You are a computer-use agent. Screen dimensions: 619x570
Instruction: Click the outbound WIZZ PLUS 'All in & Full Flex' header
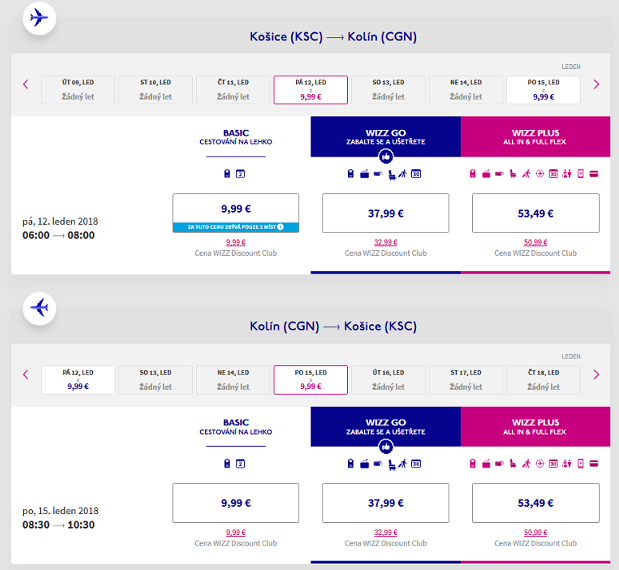point(535,137)
